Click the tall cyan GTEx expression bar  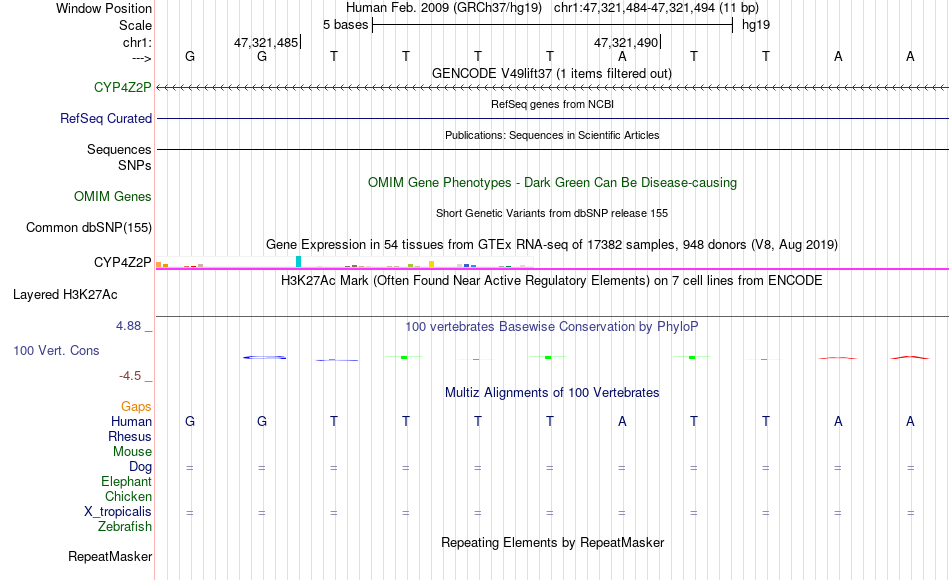[298, 261]
